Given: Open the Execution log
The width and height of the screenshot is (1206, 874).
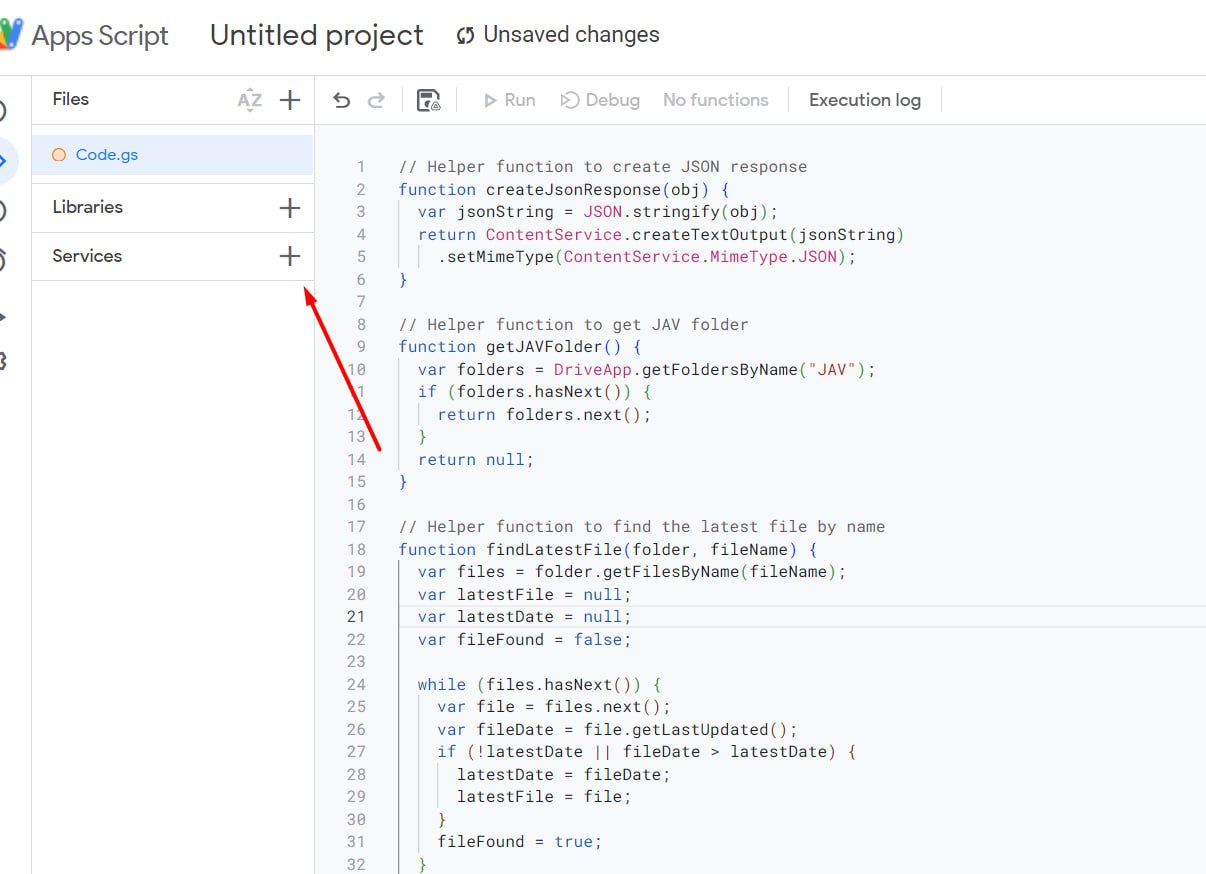Looking at the screenshot, I should 864,100.
